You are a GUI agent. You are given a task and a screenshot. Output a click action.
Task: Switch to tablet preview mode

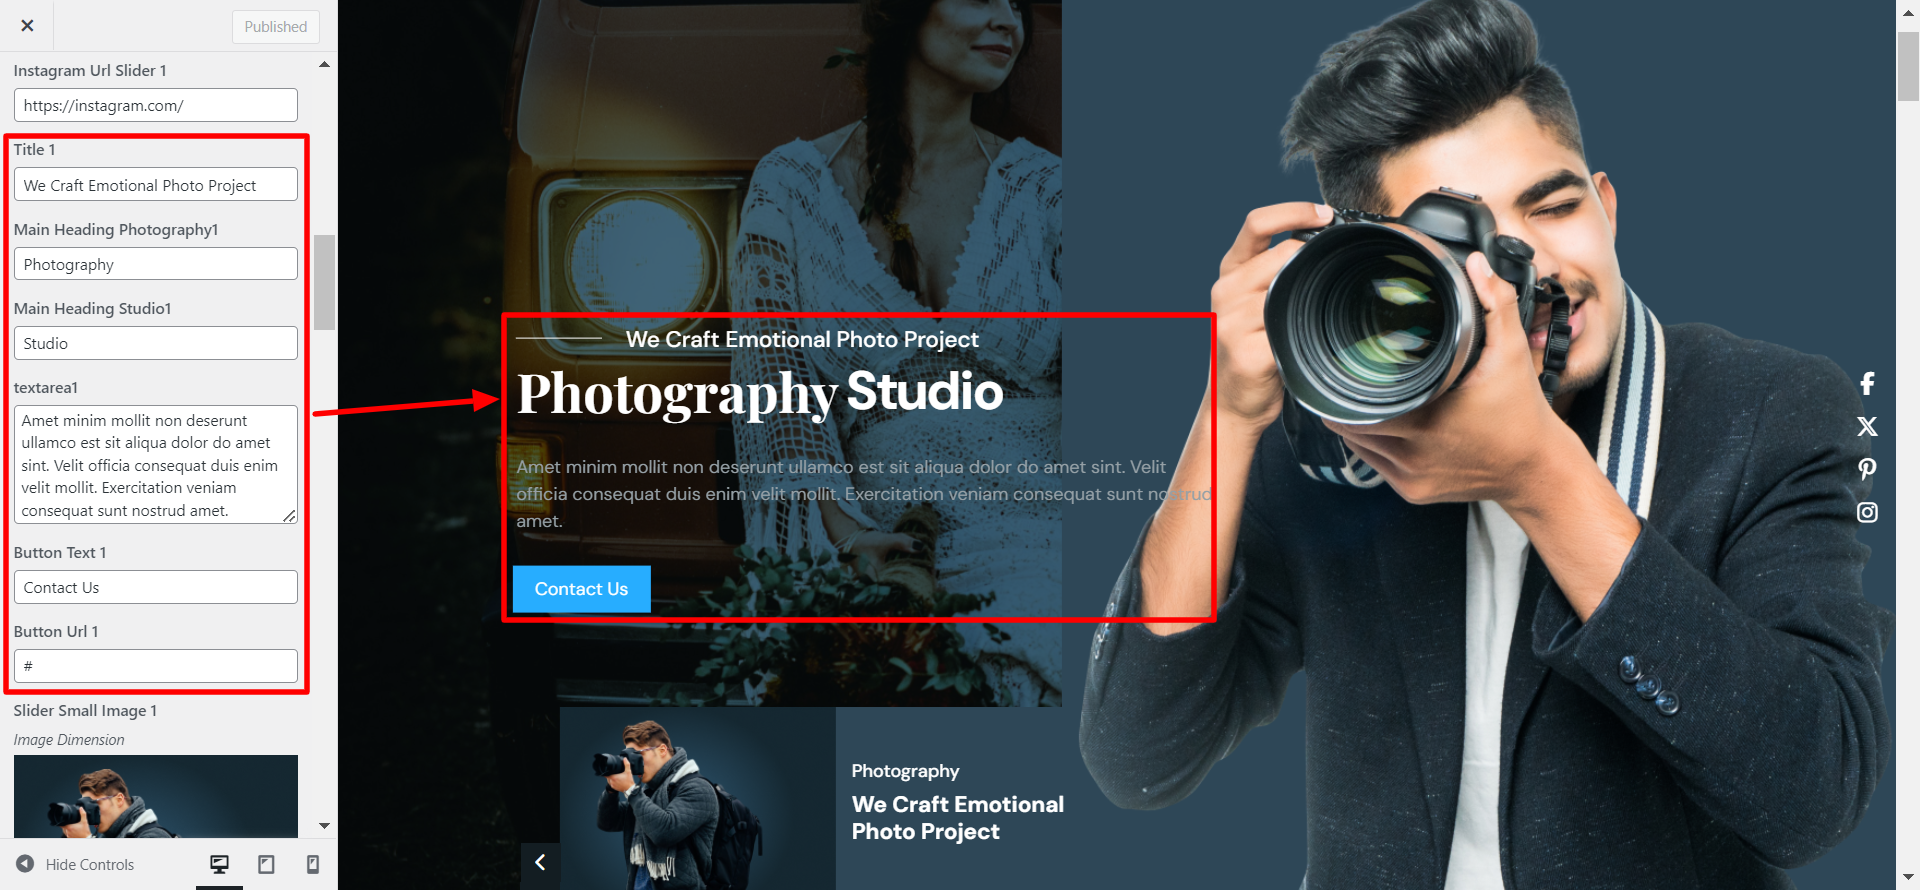[x=266, y=864]
